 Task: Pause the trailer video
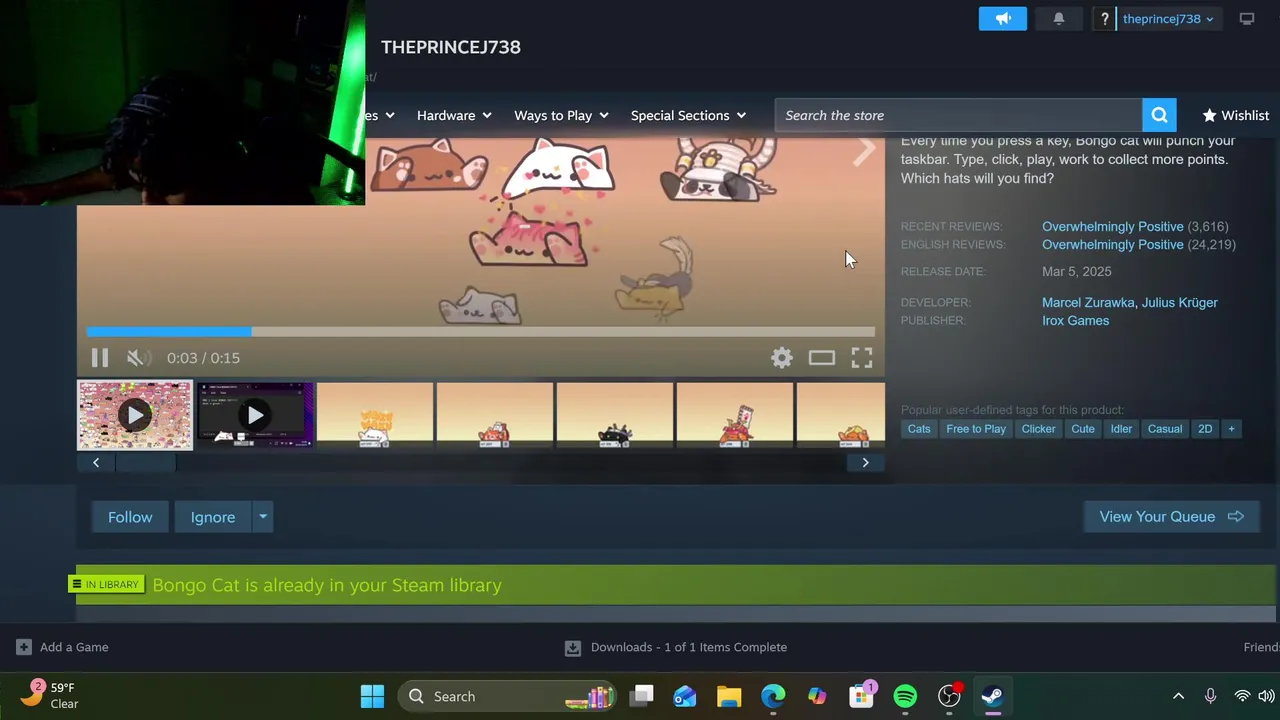[99, 358]
